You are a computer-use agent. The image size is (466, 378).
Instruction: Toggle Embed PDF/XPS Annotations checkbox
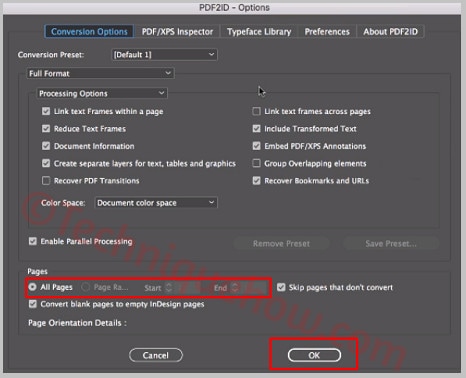coord(256,146)
